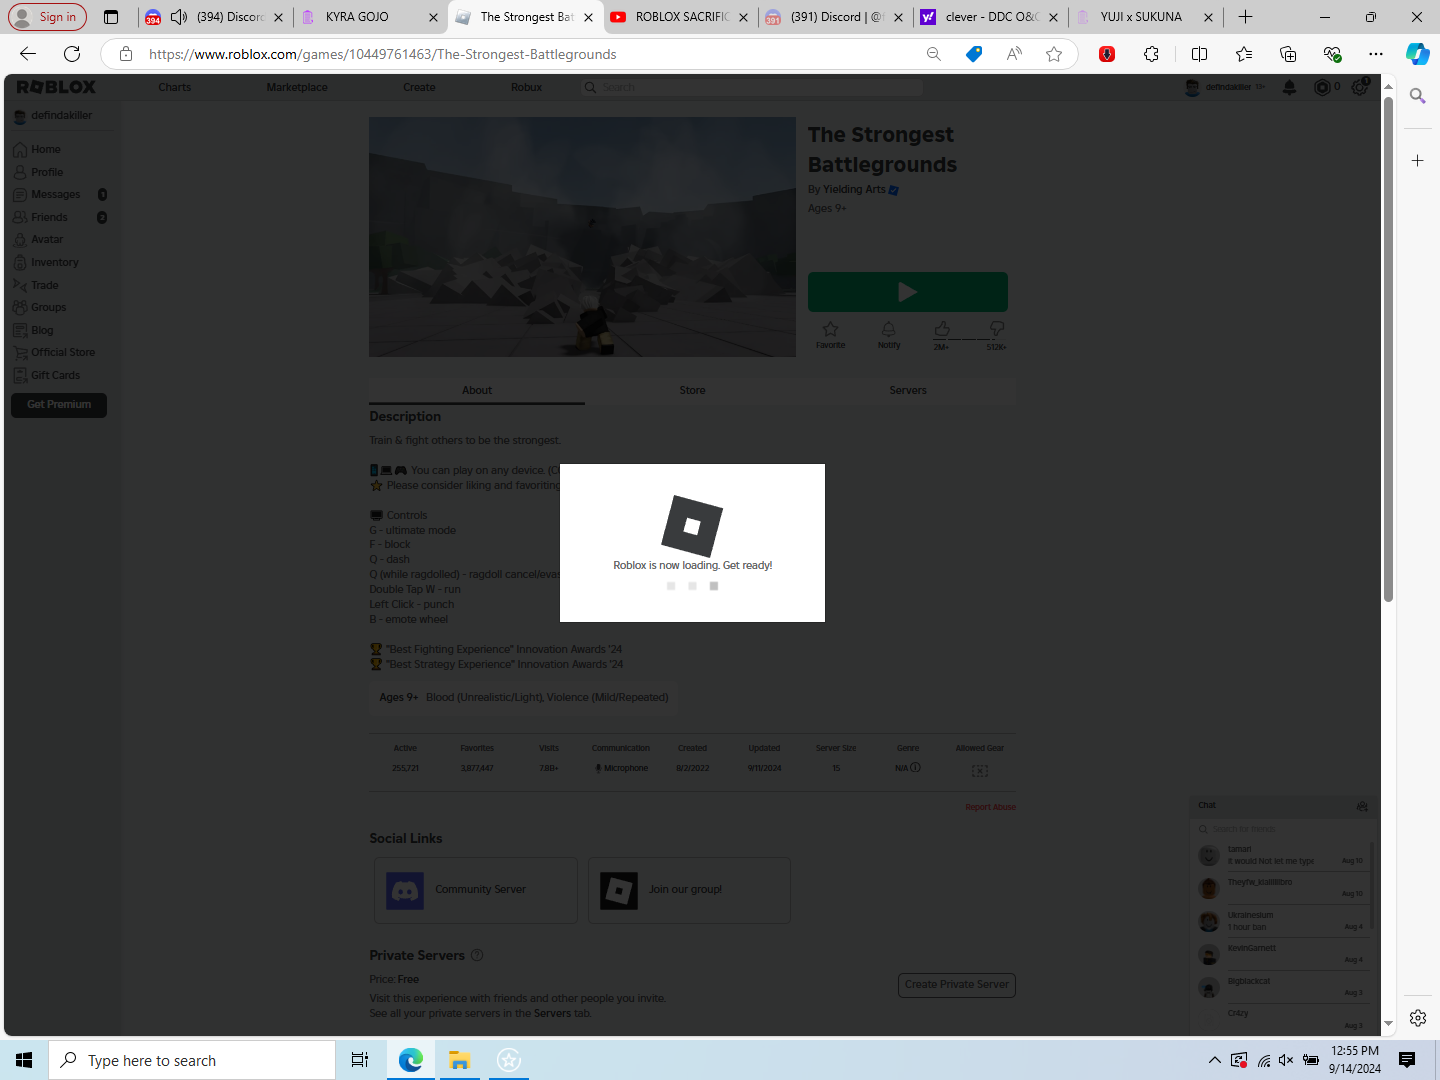The width and height of the screenshot is (1440, 1080).
Task: Click the Discord Community Server icon
Action: (405, 890)
